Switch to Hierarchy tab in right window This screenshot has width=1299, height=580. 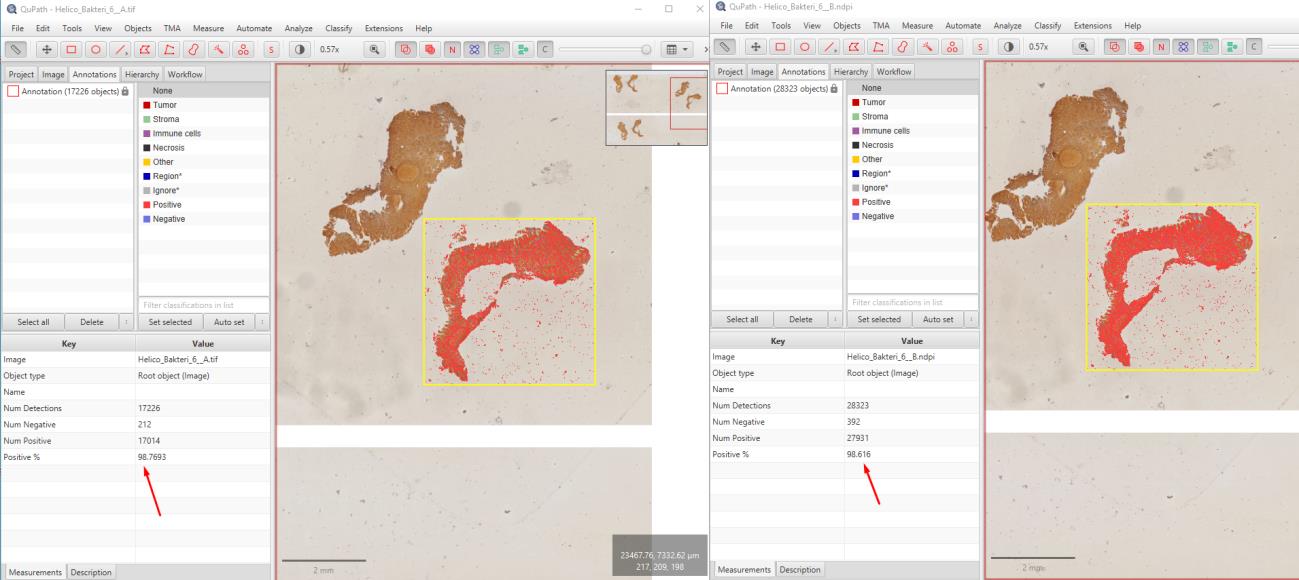click(851, 71)
